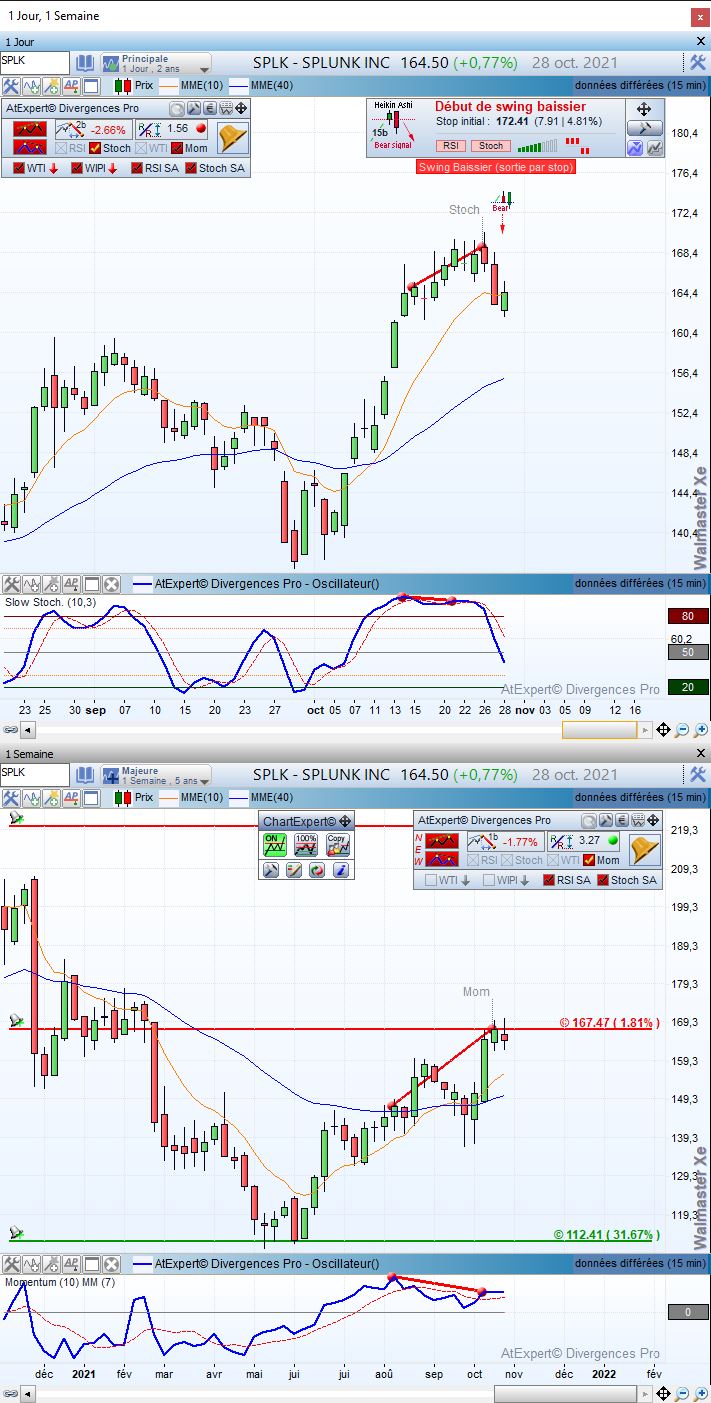Click the daily chart horizontal scrollbar thumb
The image size is (711, 1403).
coord(599,731)
